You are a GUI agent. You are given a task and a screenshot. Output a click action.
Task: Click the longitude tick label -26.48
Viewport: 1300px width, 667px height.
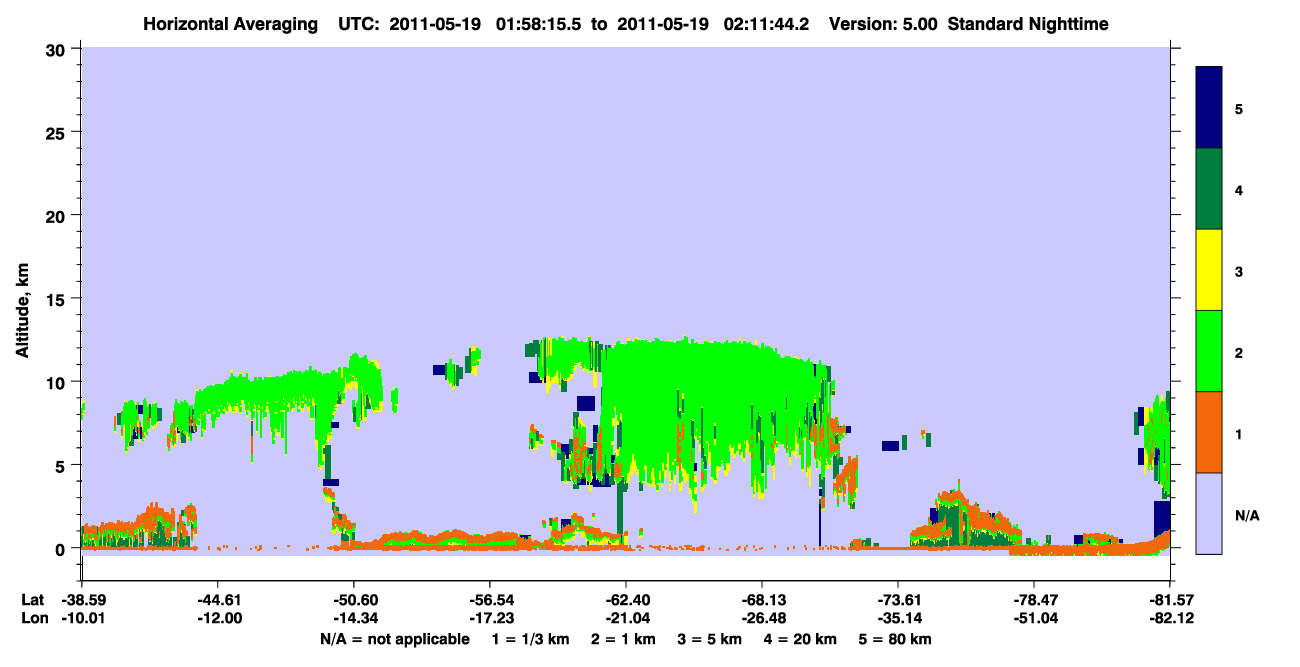761,618
